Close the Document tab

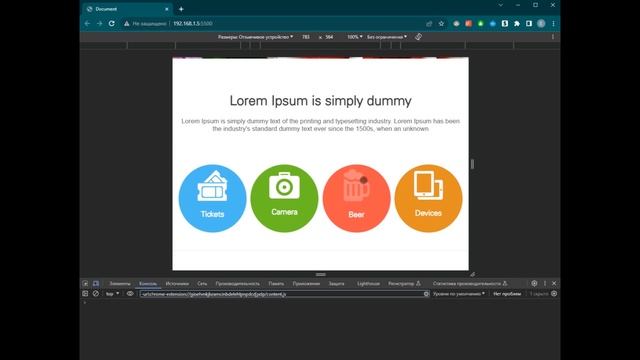coord(167,9)
